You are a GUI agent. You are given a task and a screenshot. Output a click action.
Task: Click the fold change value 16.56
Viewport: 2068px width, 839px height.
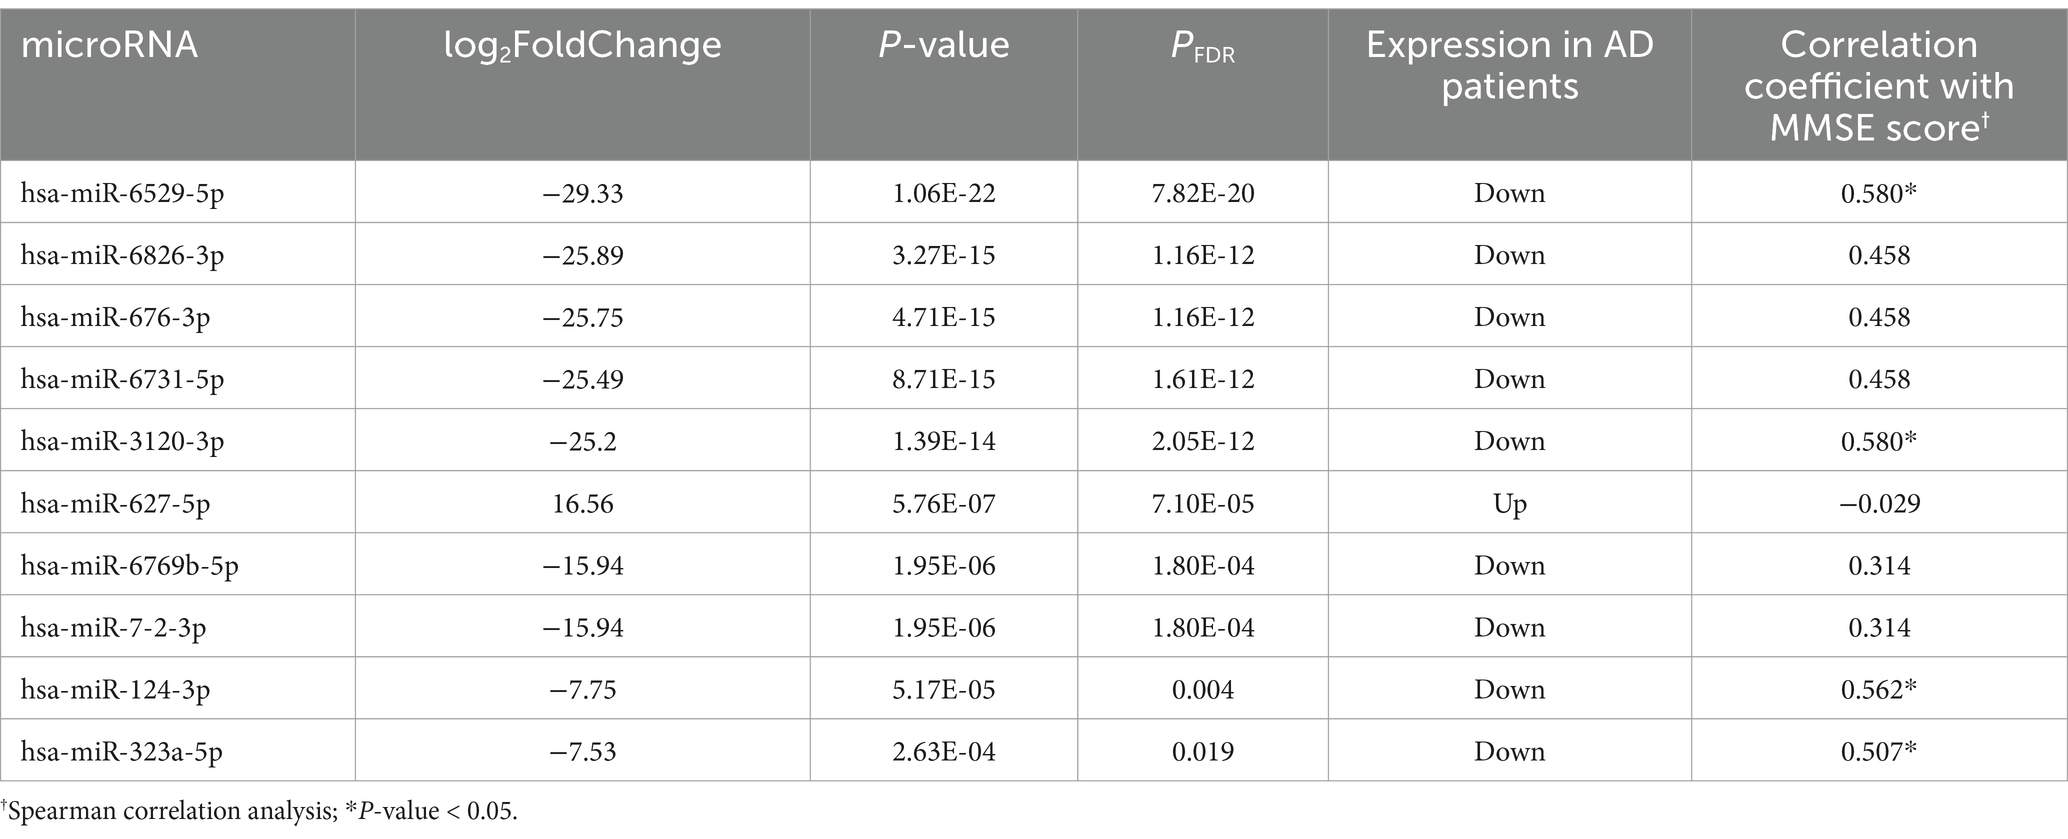[x=583, y=503]
